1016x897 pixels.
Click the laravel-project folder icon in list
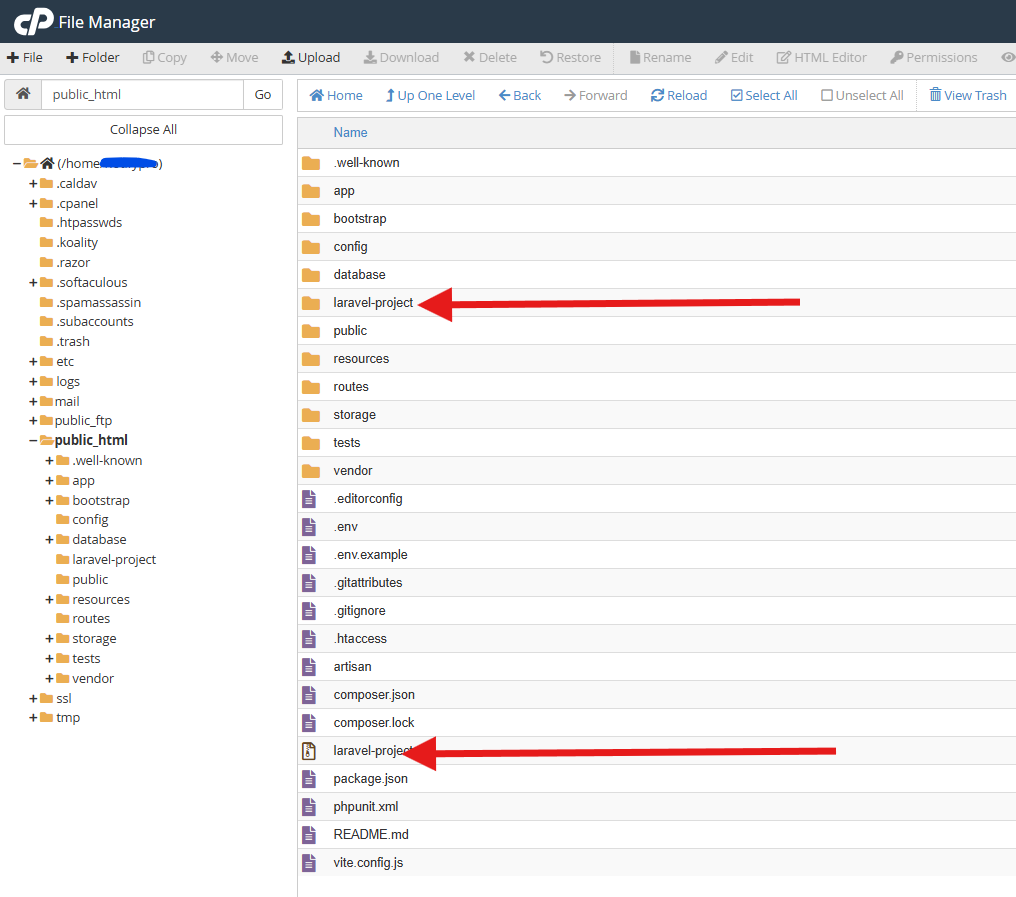(x=311, y=303)
